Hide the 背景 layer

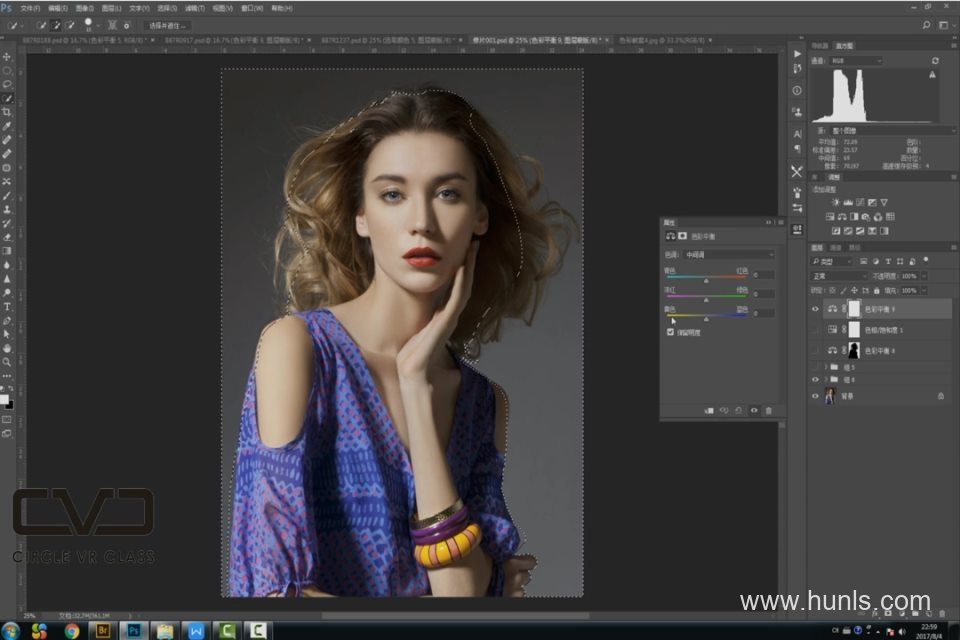point(815,396)
